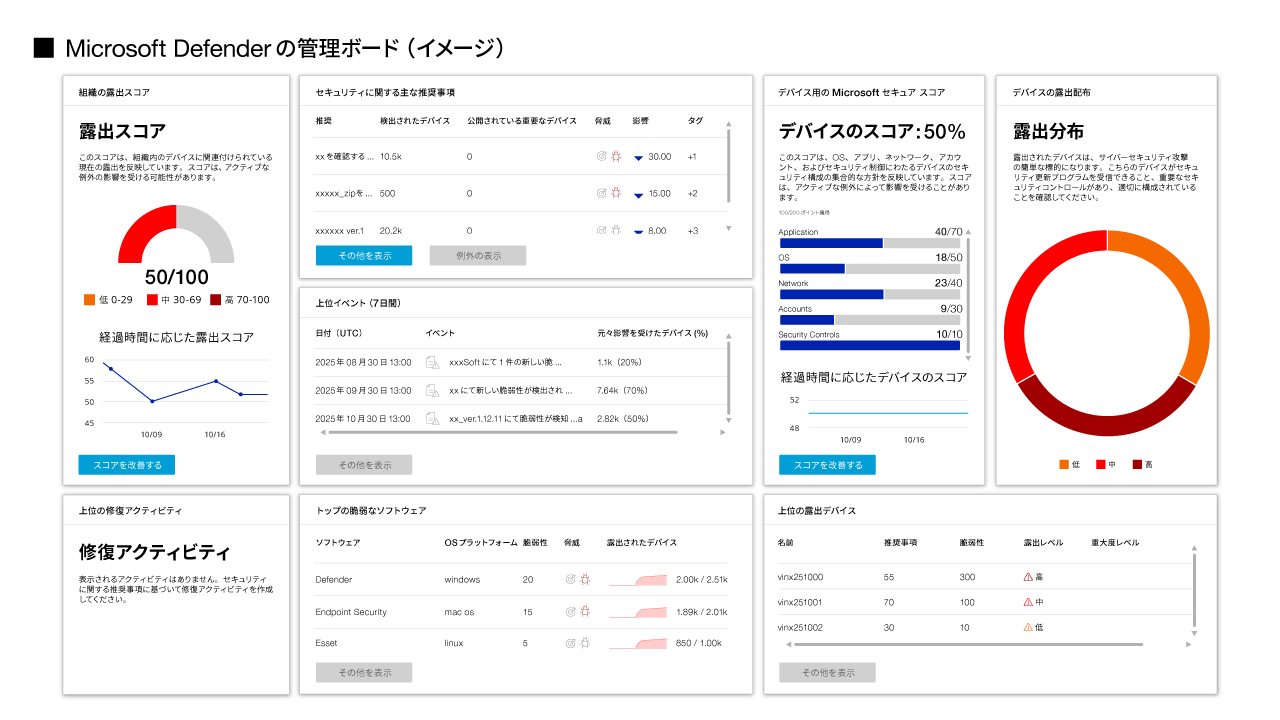This screenshot has width=1280, height=720.
Task: Click the orange warning triangle for vinx251002
Action: 1028,627
